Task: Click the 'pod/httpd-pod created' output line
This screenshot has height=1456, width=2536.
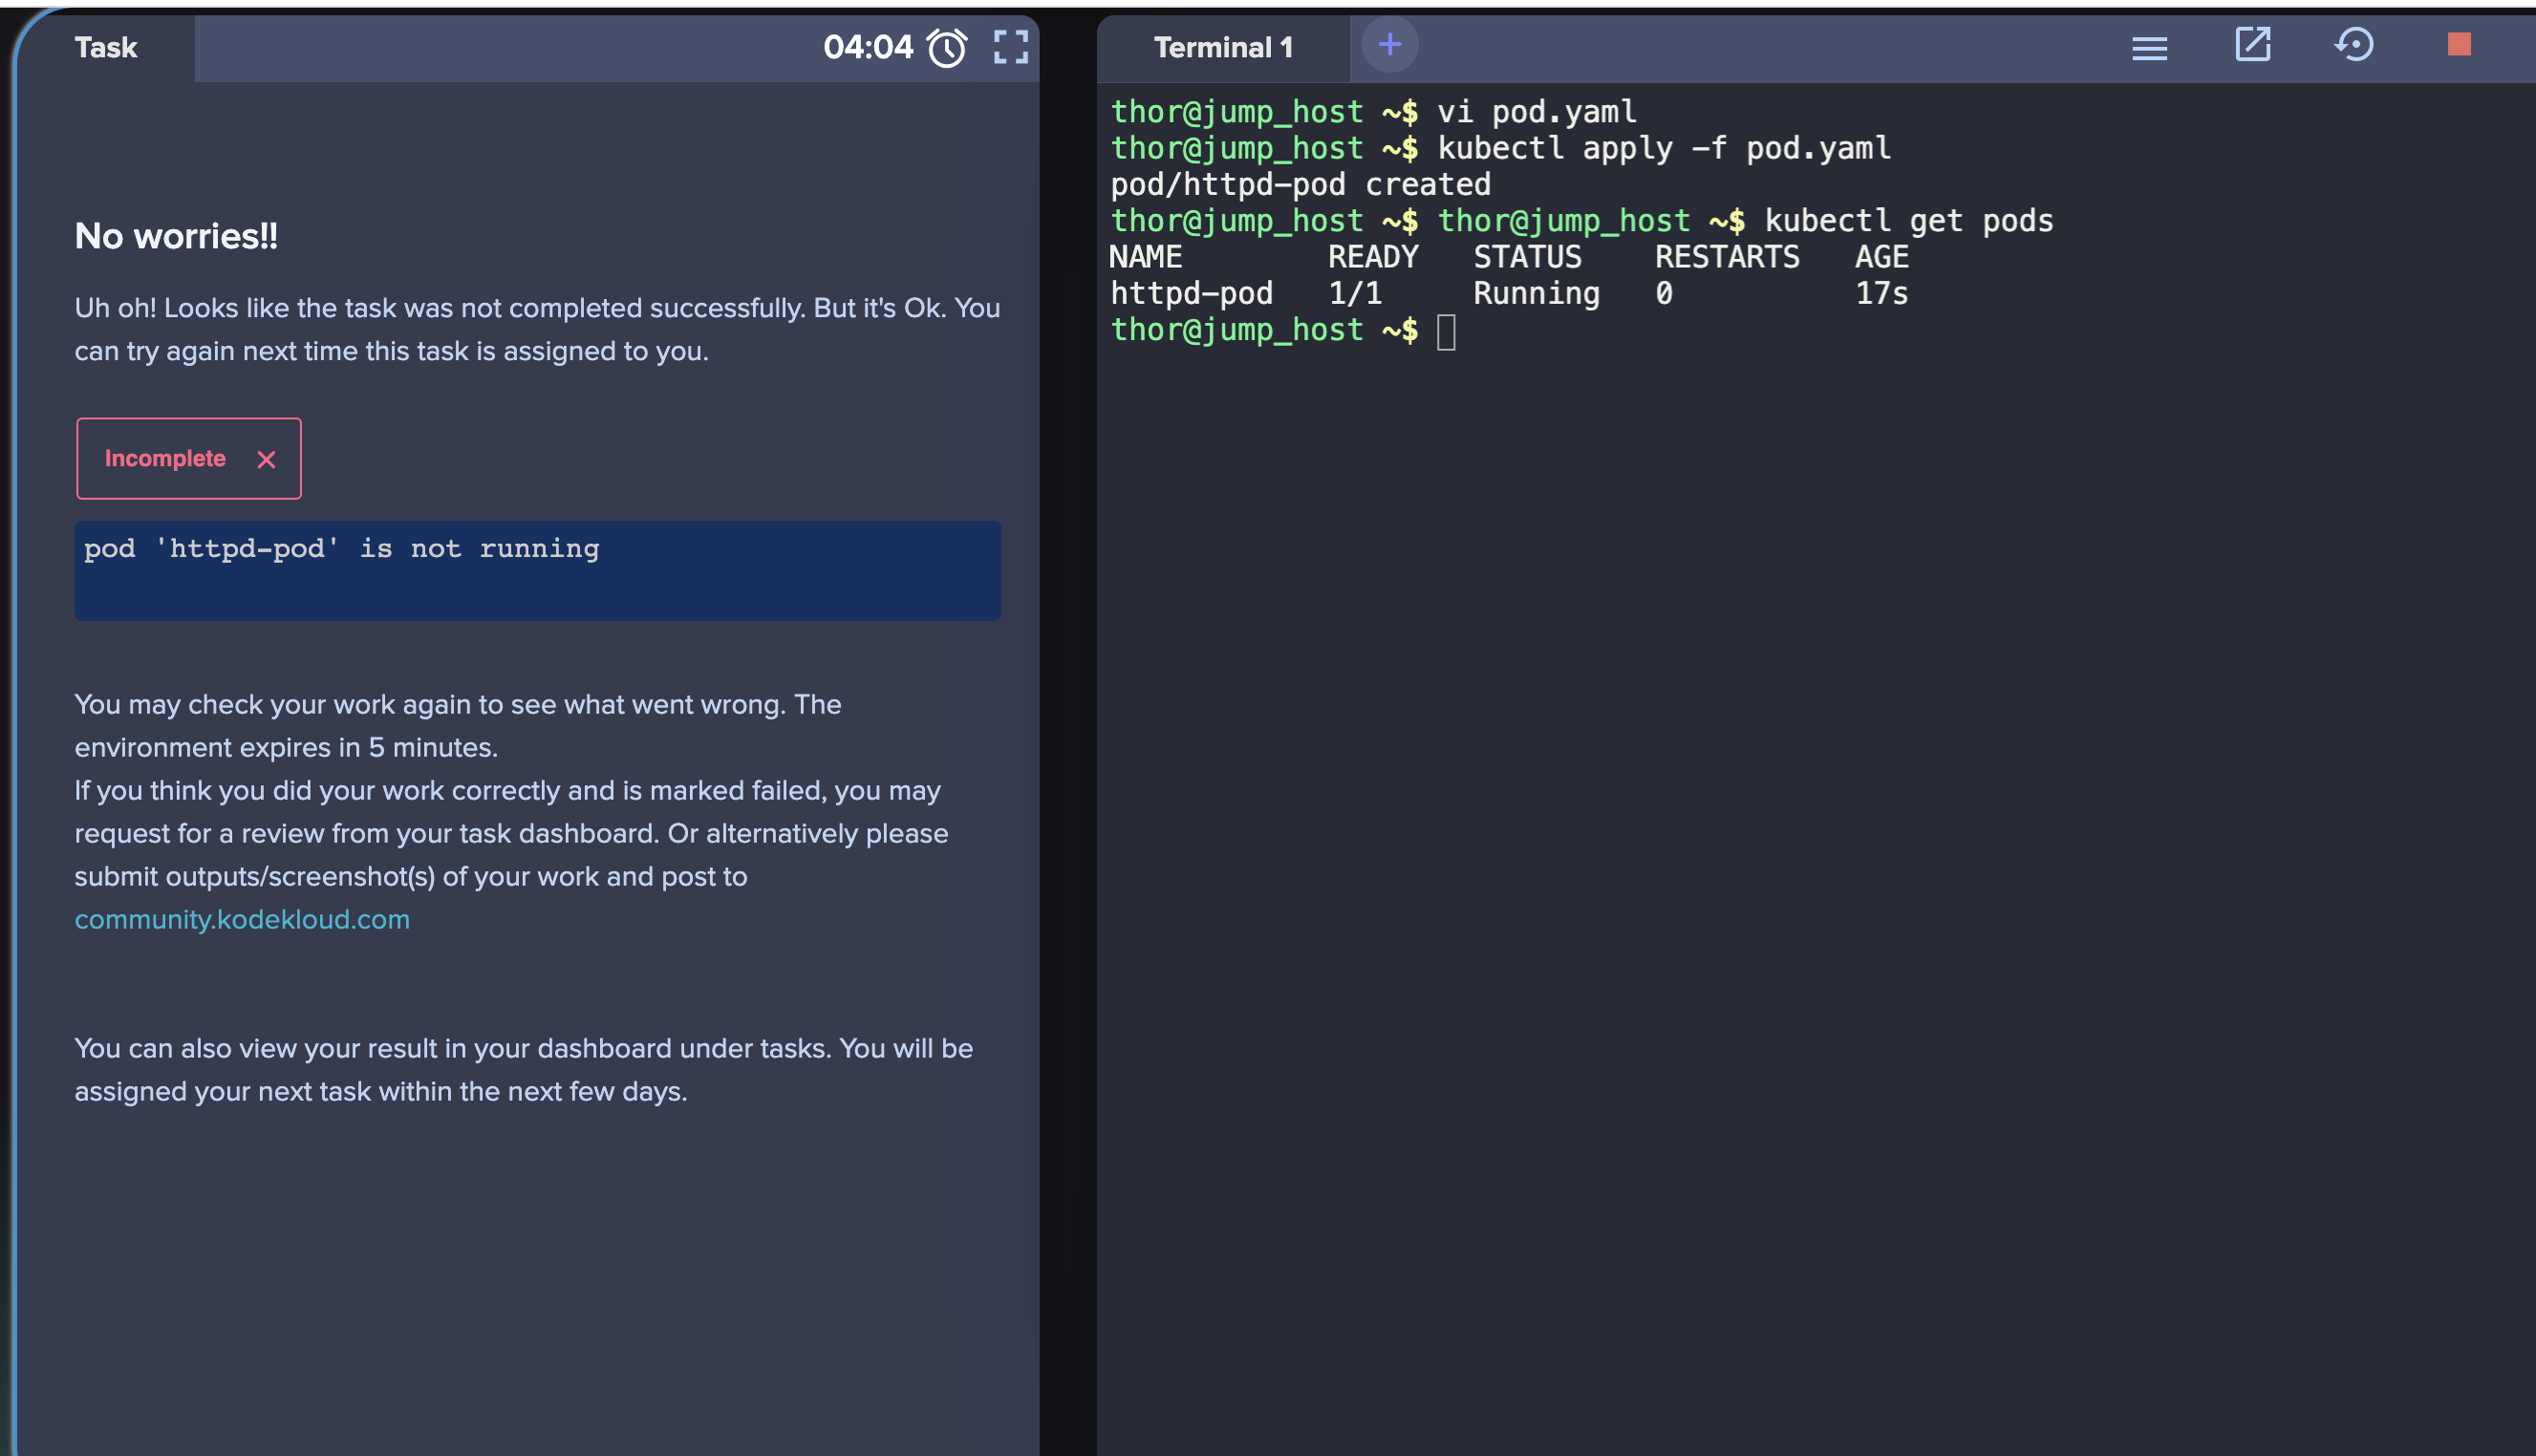Action: [1299, 185]
